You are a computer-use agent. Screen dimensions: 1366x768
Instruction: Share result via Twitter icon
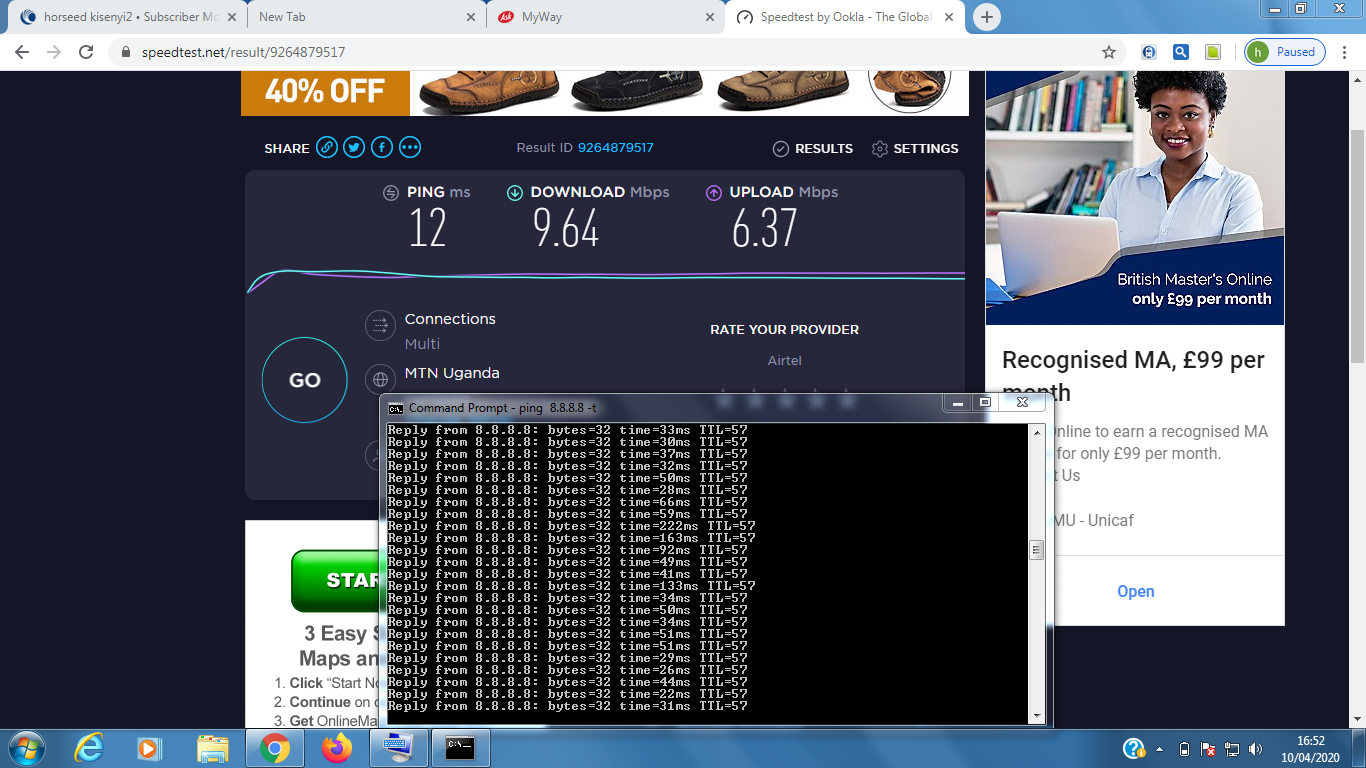(x=354, y=148)
